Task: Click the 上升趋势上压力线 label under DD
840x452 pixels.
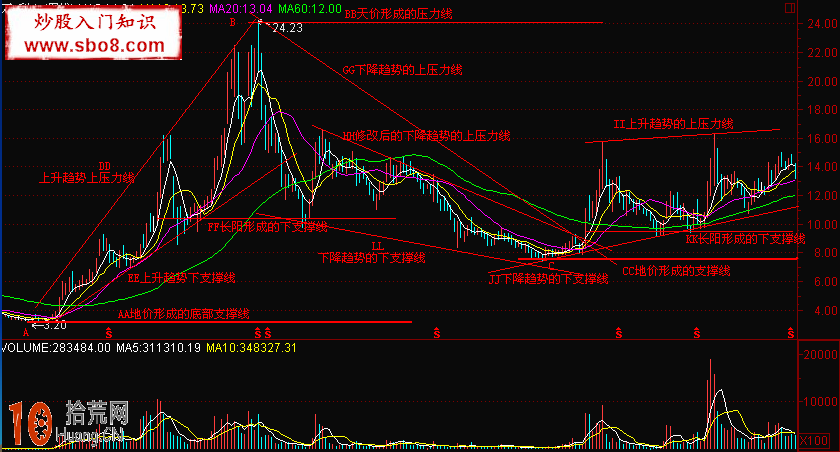Action: (x=87, y=178)
